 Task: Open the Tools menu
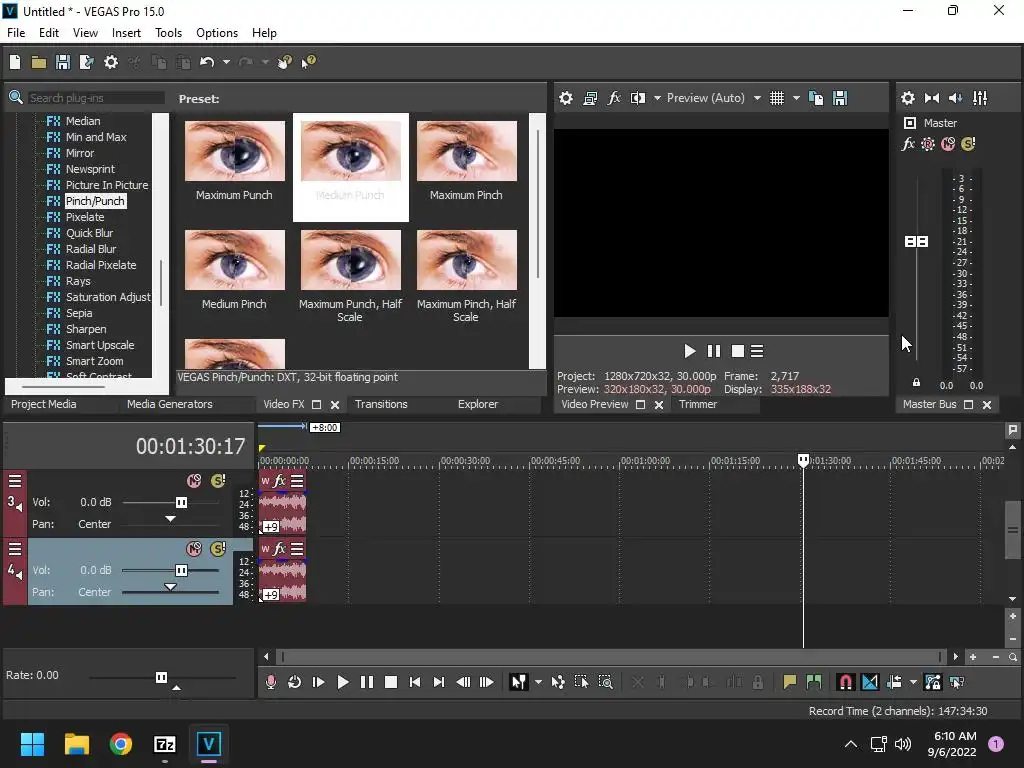[168, 33]
